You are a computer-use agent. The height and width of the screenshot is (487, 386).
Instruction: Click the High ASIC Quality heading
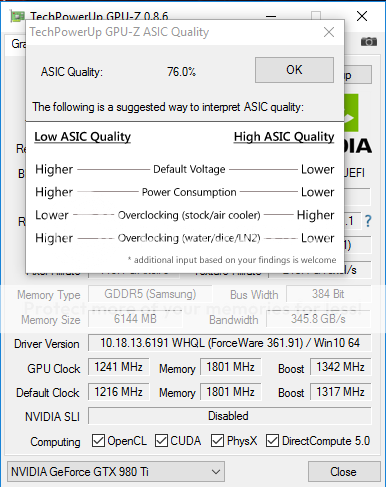284,137
